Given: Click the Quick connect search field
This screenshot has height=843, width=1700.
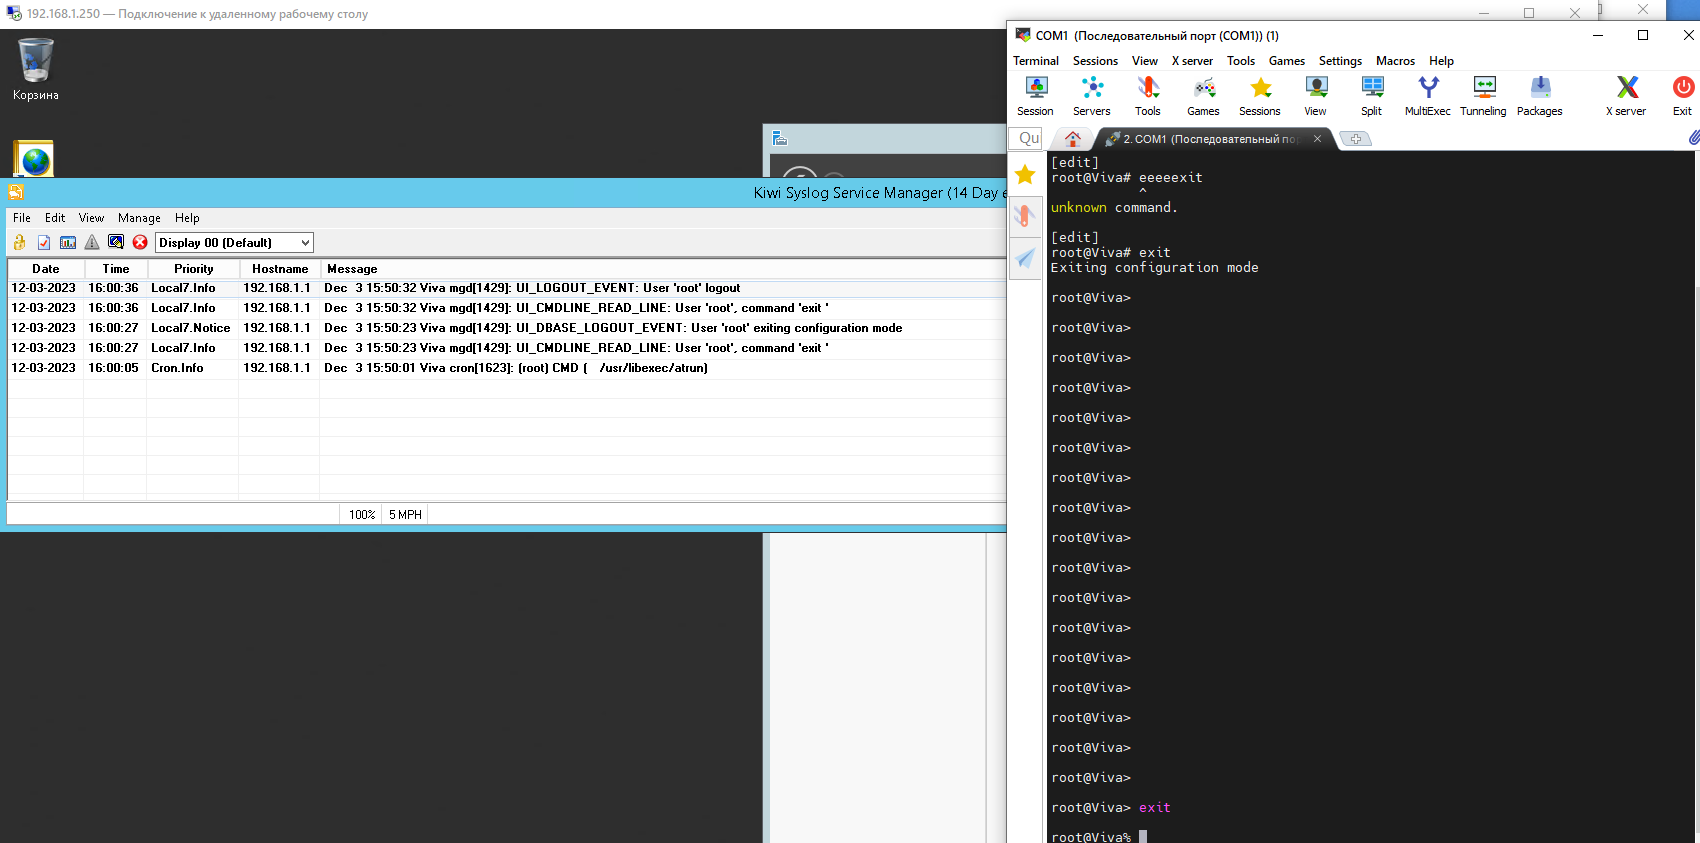Looking at the screenshot, I should (1027, 139).
